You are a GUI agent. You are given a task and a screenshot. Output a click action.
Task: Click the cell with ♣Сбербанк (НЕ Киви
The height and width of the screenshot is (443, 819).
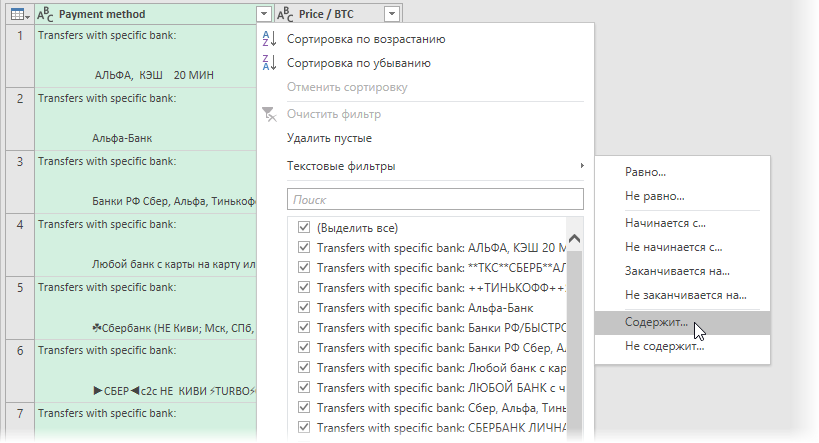146,308
